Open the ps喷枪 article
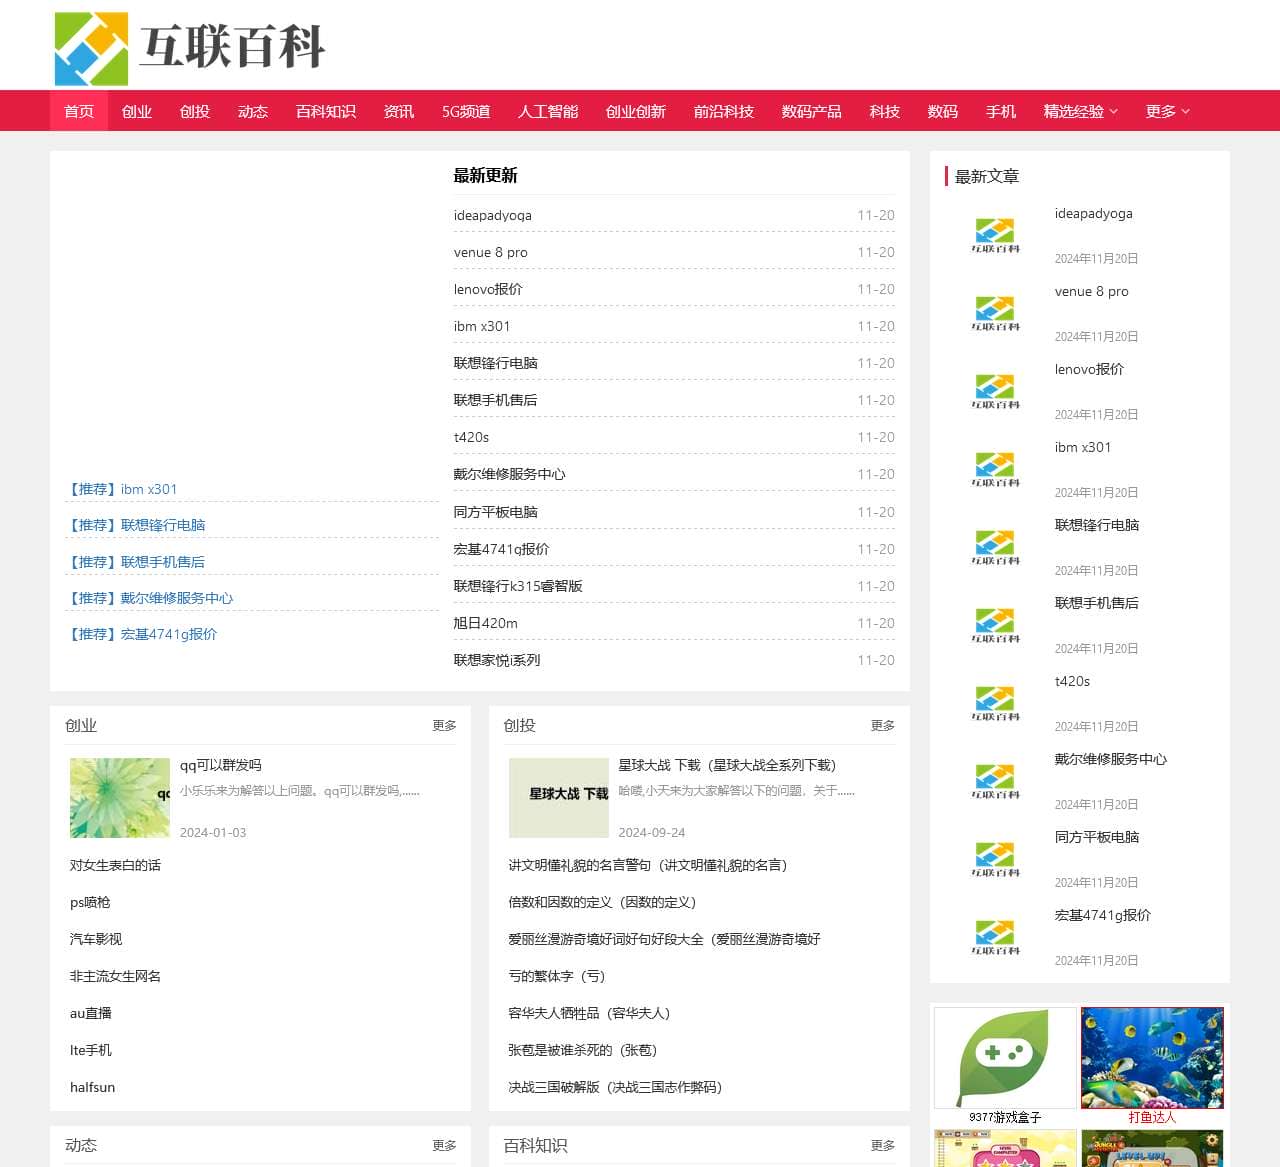Image resolution: width=1280 pixels, height=1167 pixels. point(90,902)
